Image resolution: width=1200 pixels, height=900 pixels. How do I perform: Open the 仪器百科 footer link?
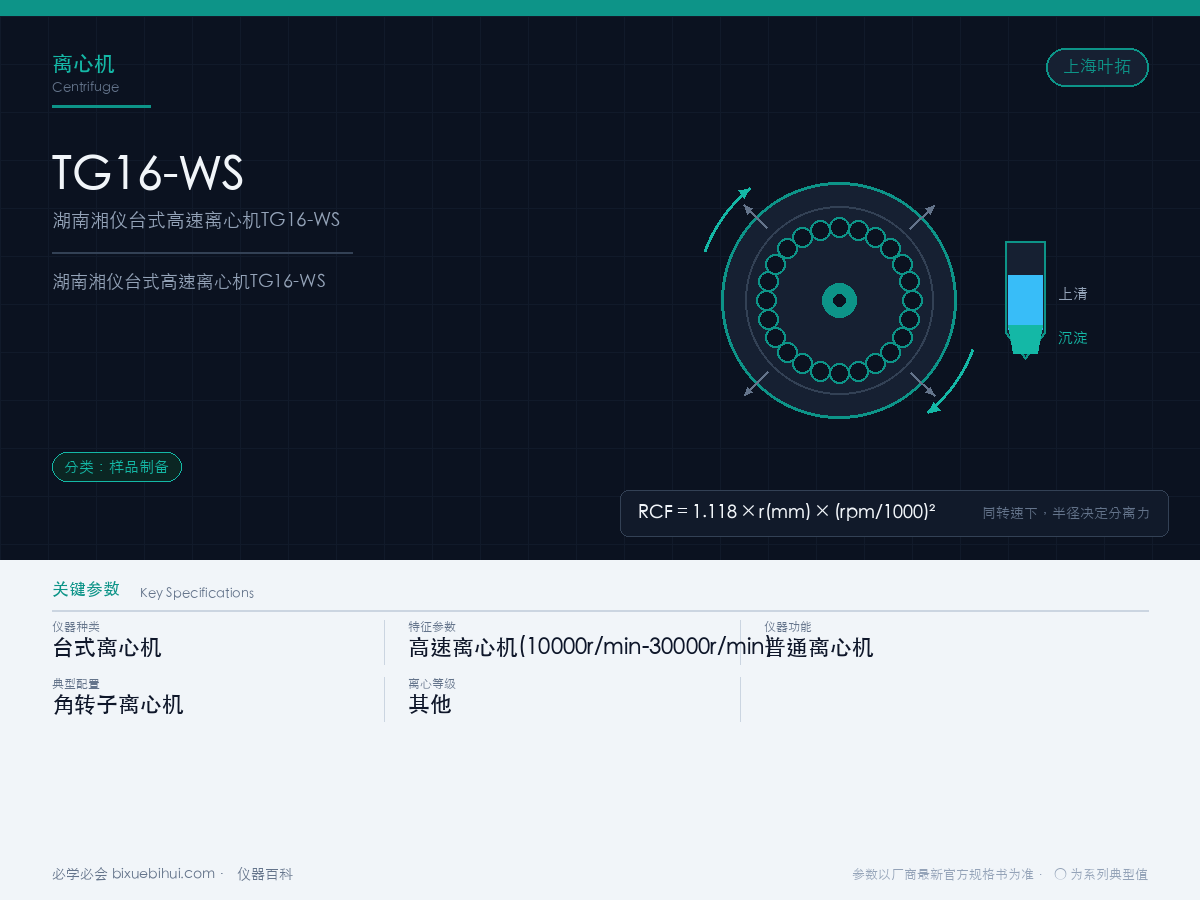tap(265, 874)
